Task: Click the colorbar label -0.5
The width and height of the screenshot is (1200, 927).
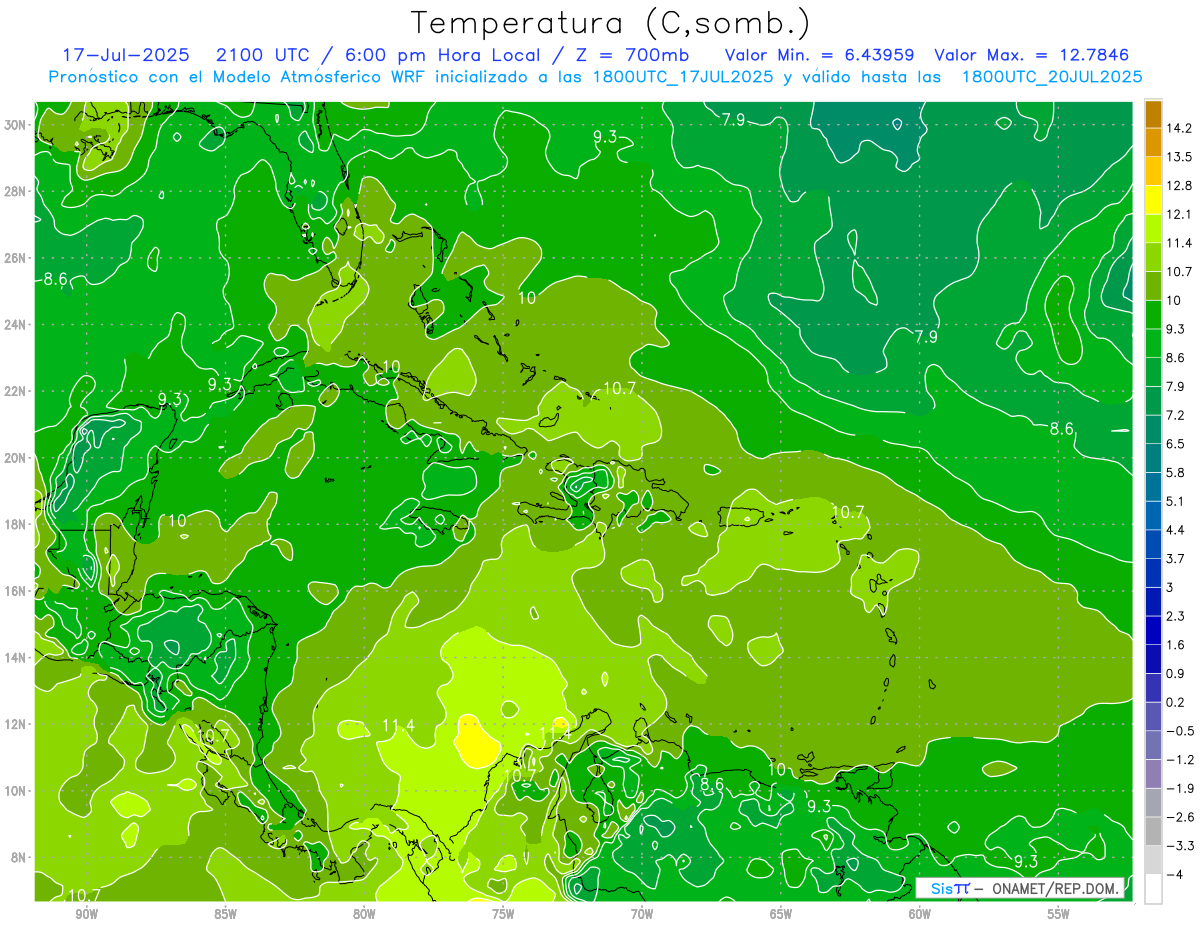Action: (x=1180, y=731)
